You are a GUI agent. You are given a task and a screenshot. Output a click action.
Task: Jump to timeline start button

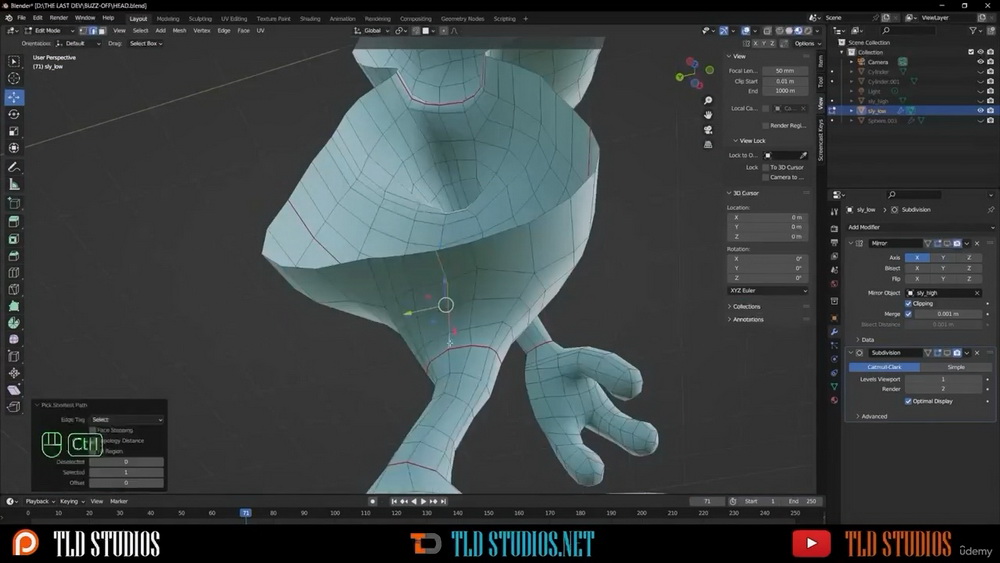(394, 501)
